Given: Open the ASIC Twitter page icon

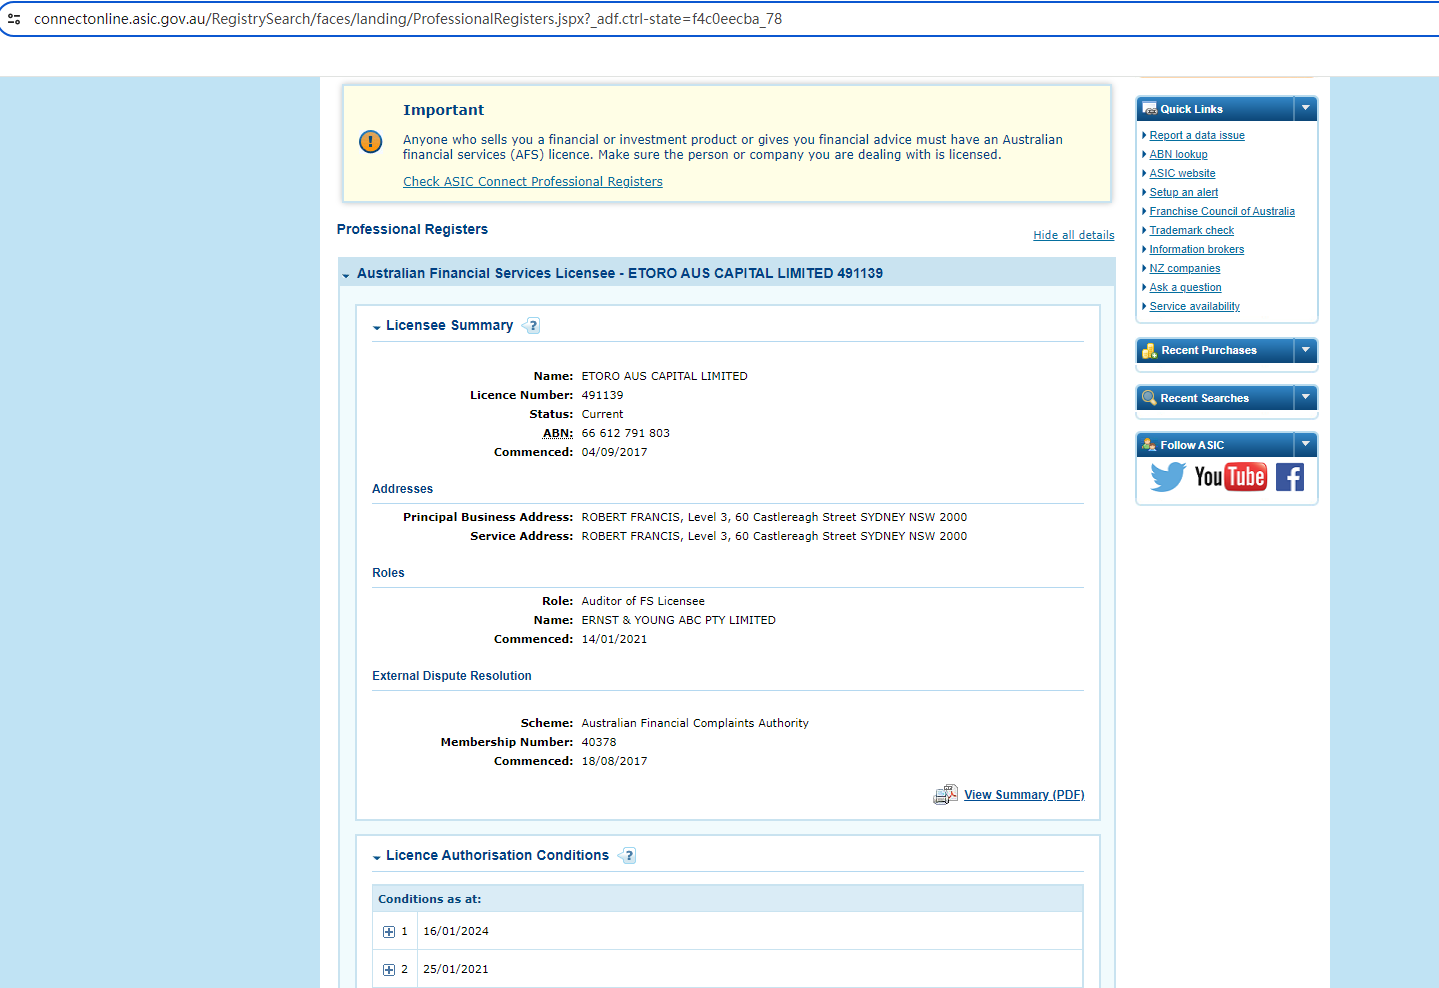Looking at the screenshot, I should (1167, 477).
